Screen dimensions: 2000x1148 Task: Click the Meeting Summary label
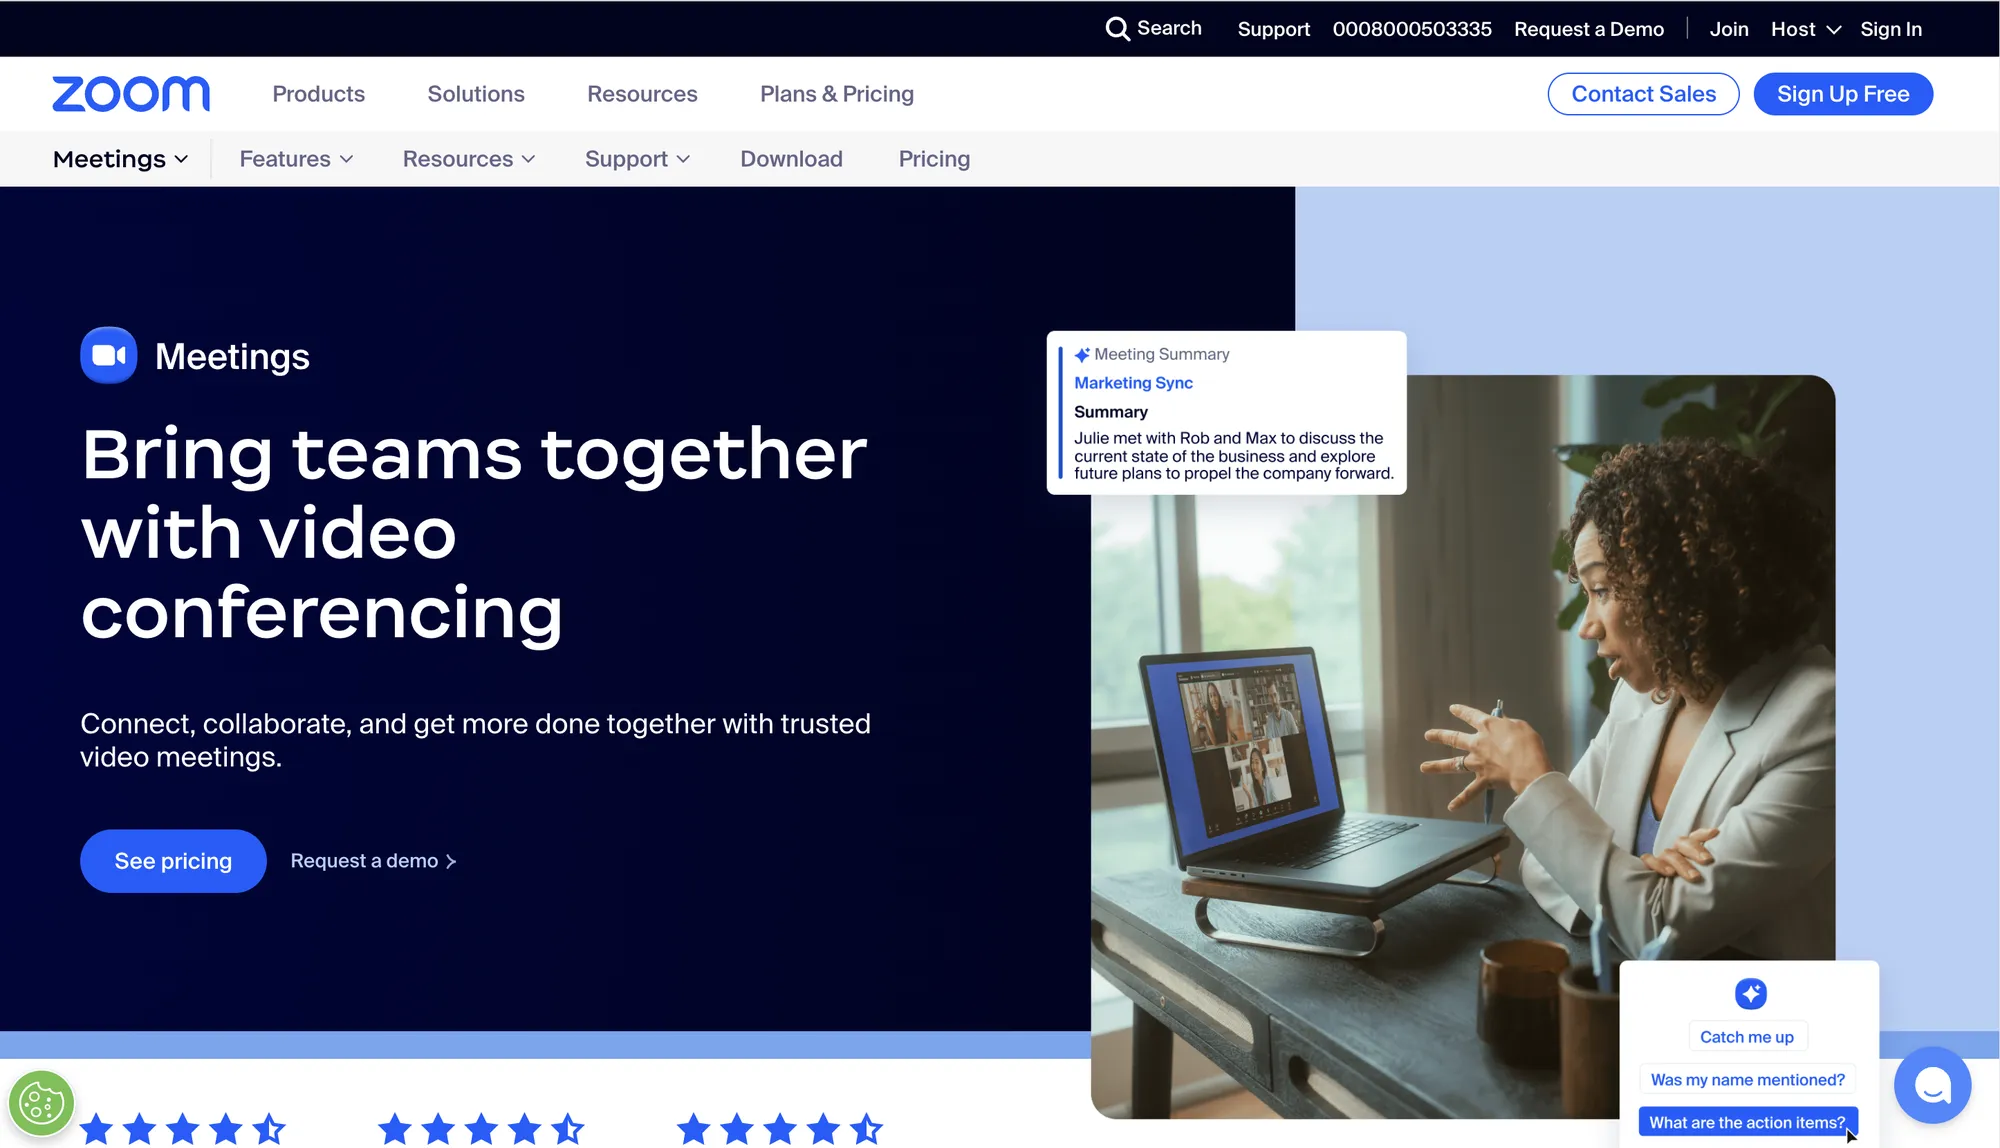[x=1162, y=354]
